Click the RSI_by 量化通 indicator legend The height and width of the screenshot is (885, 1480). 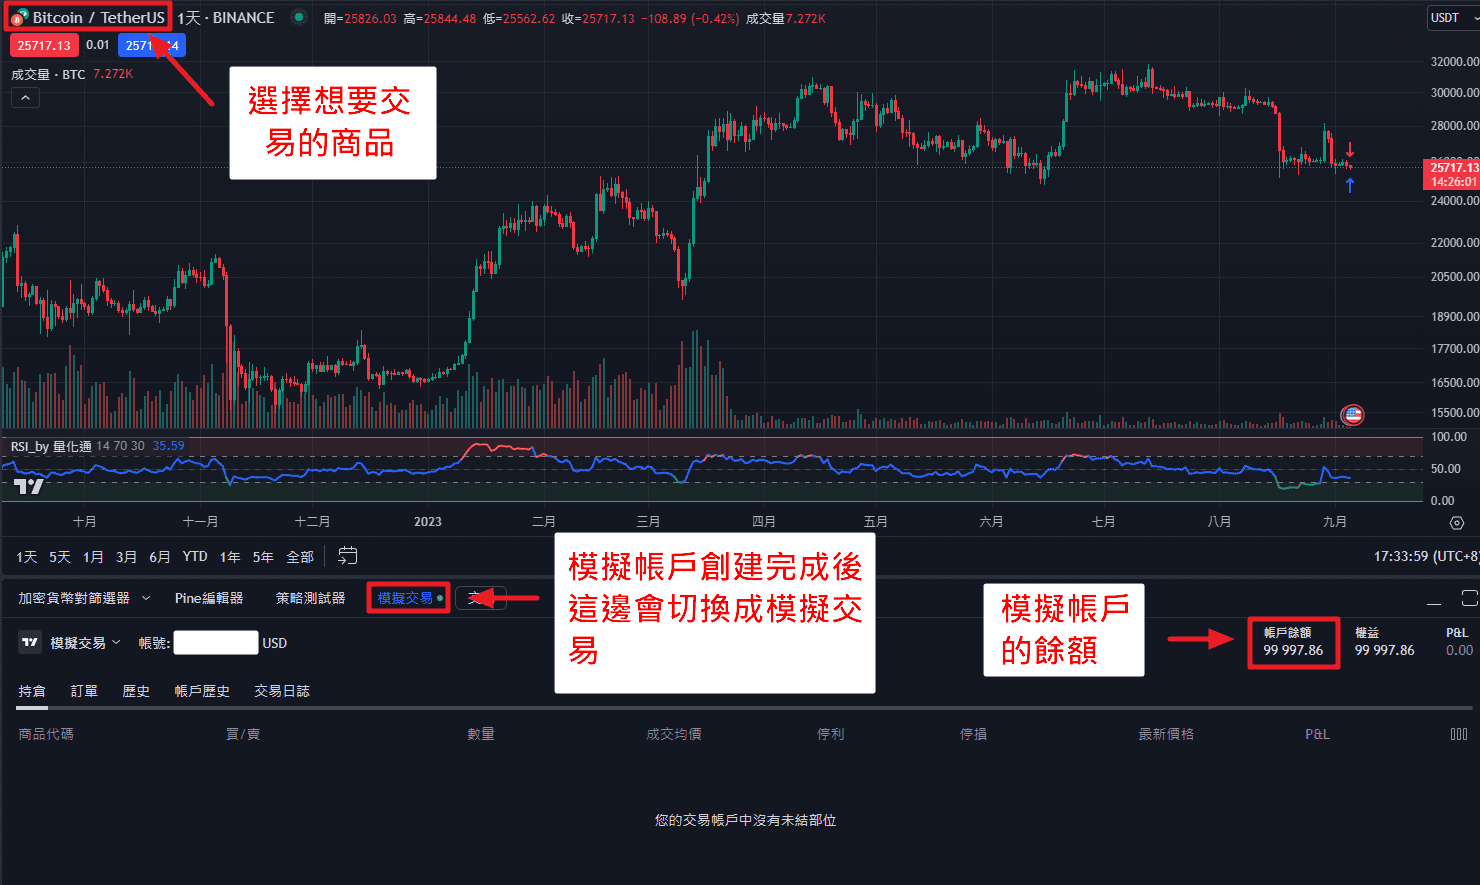pos(51,446)
